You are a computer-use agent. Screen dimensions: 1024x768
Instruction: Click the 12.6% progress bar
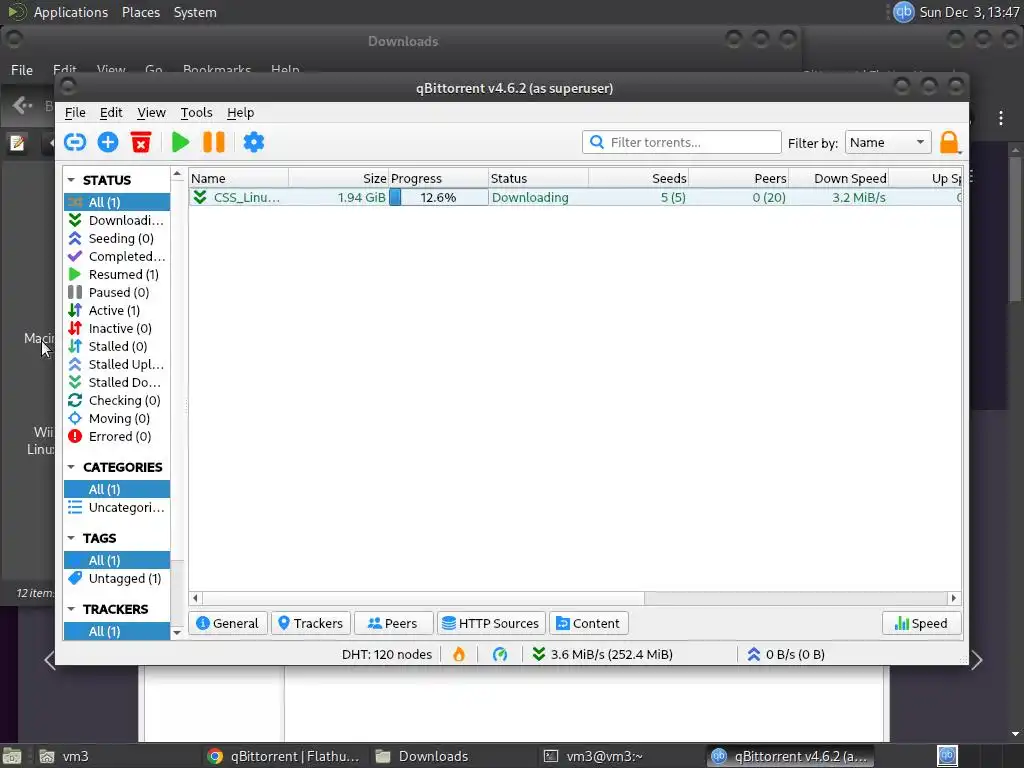pos(438,197)
